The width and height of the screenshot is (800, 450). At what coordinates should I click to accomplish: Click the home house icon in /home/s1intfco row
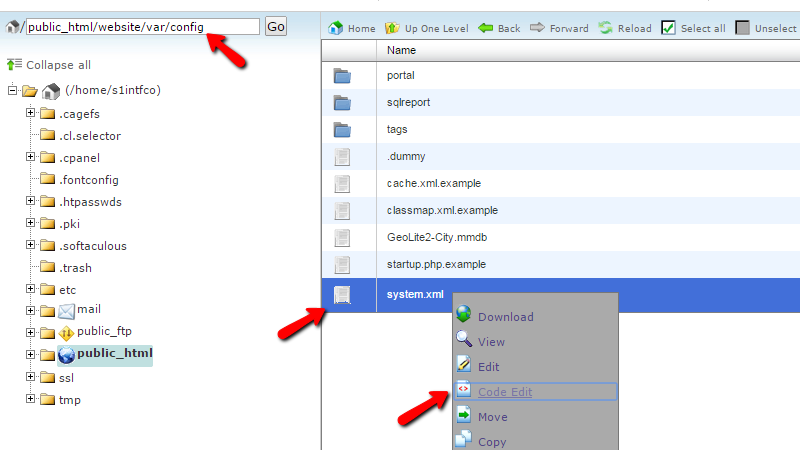click(x=51, y=91)
